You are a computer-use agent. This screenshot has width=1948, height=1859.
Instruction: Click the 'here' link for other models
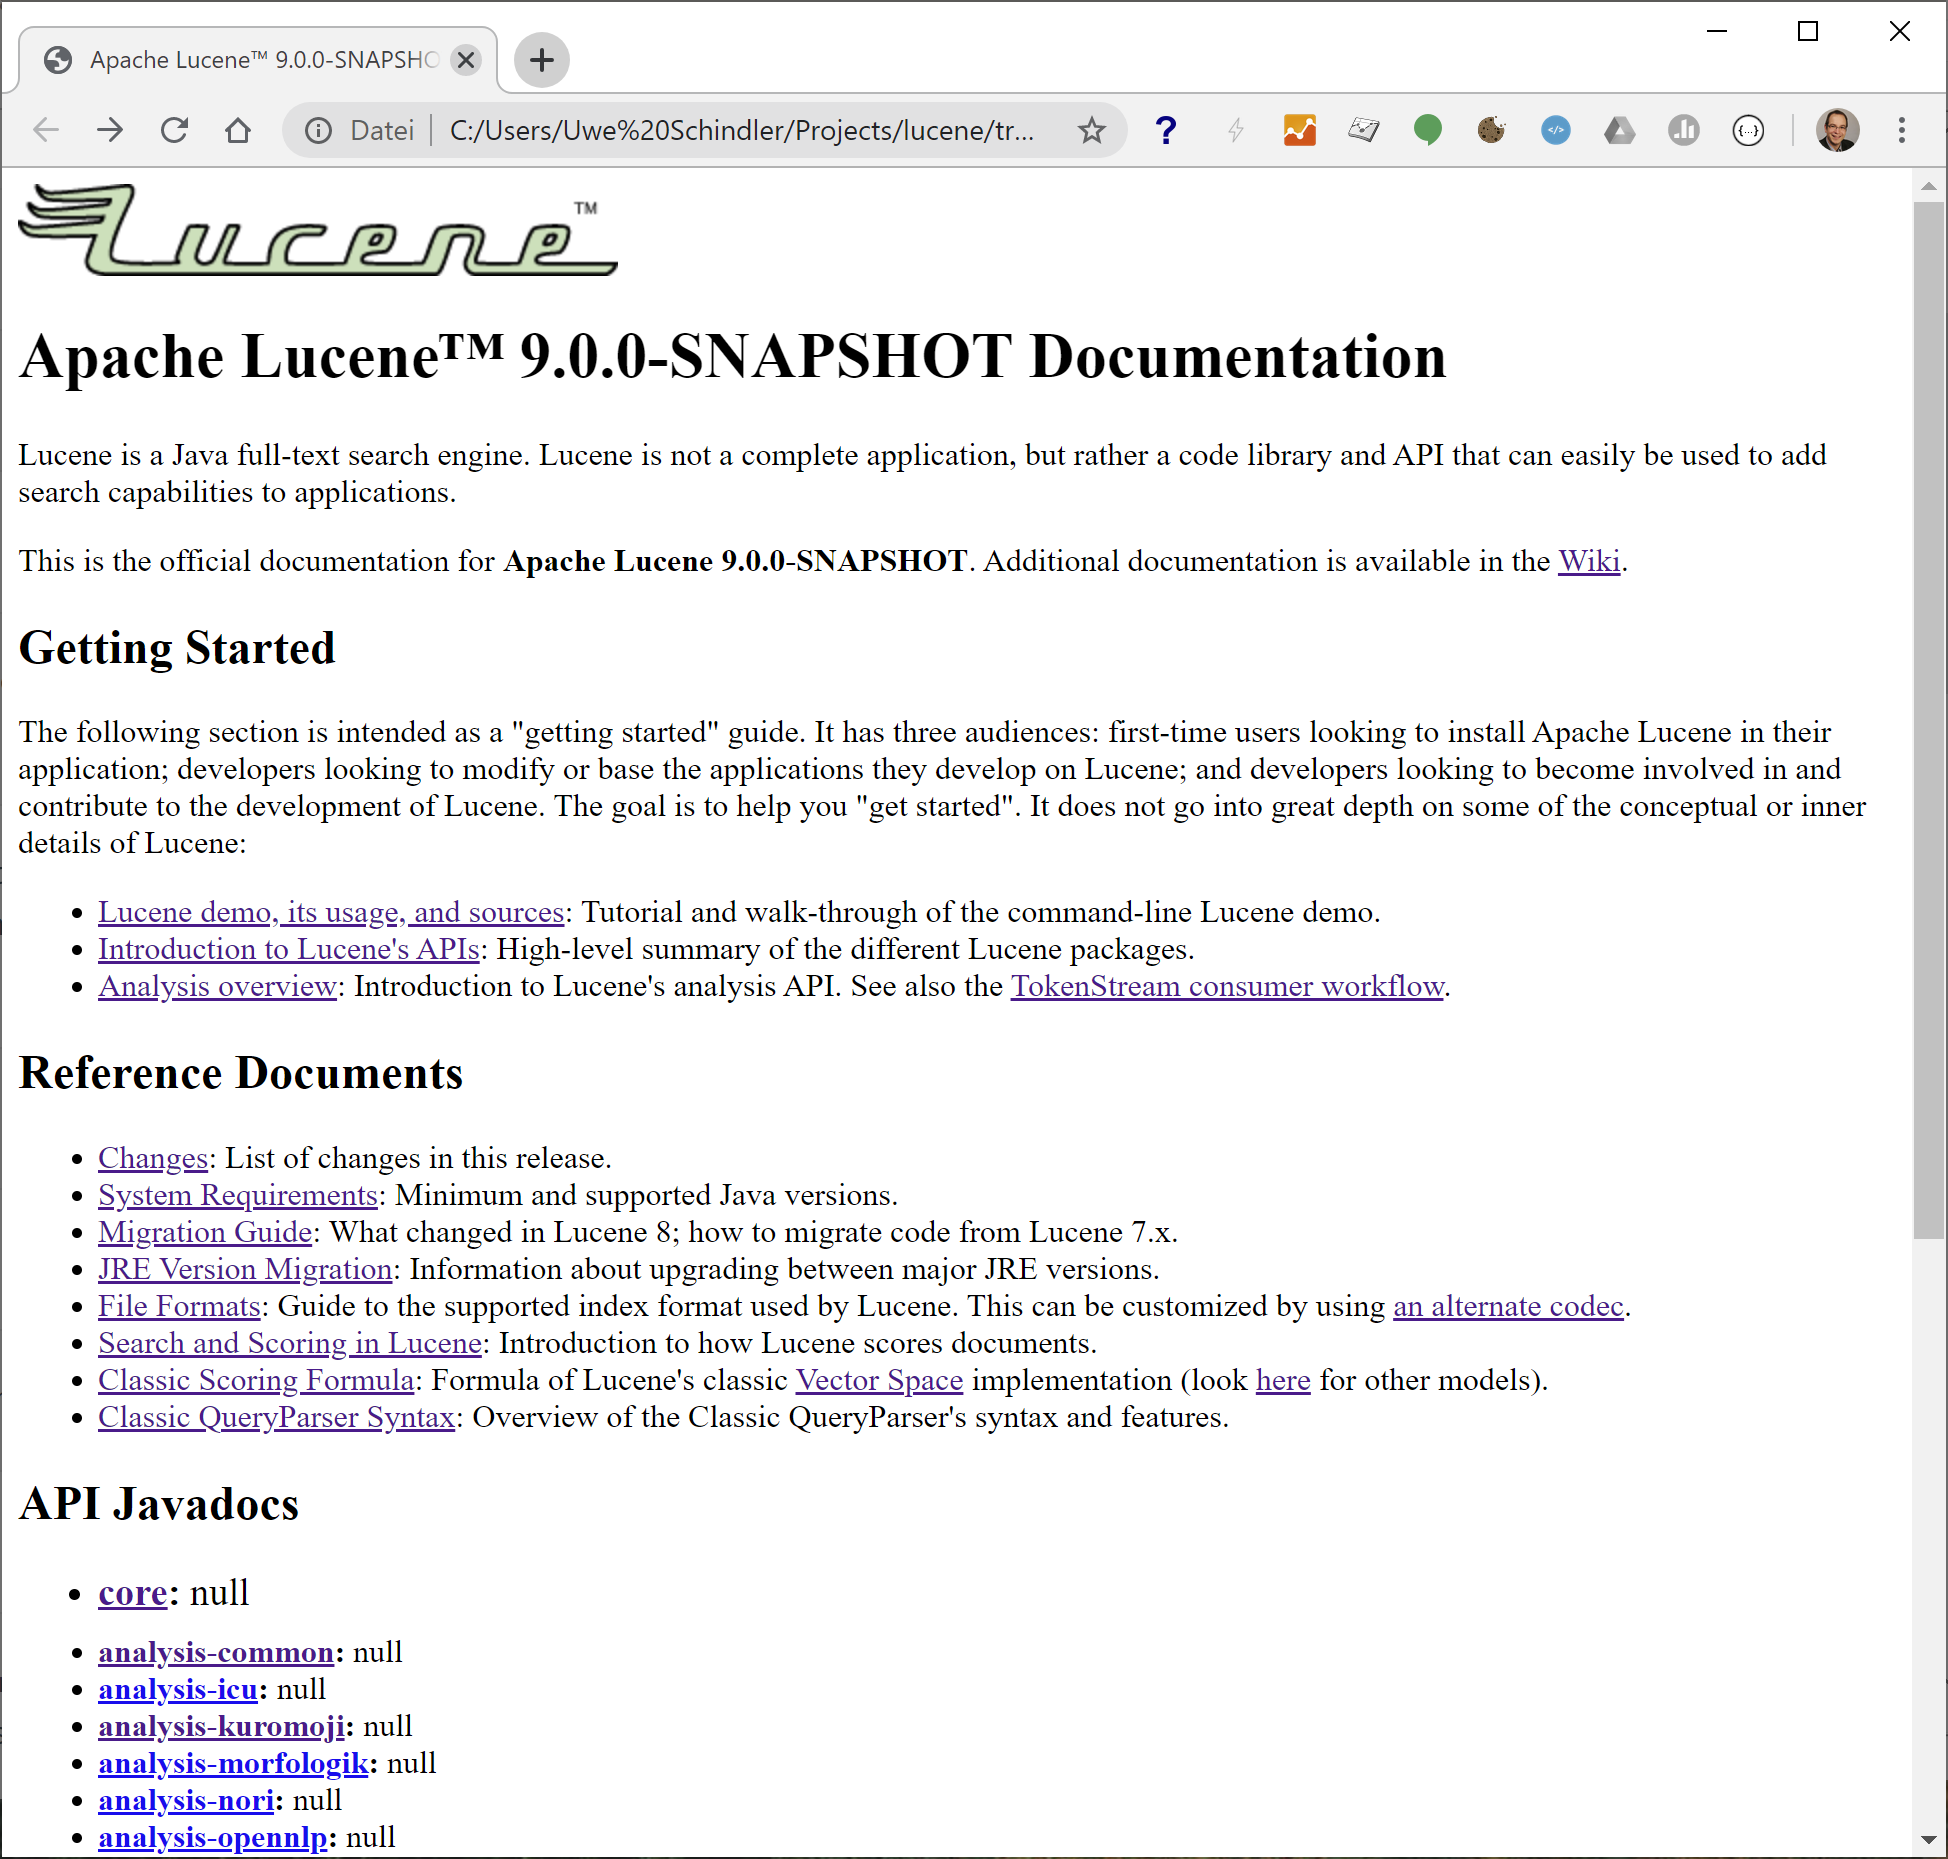(x=1283, y=1380)
